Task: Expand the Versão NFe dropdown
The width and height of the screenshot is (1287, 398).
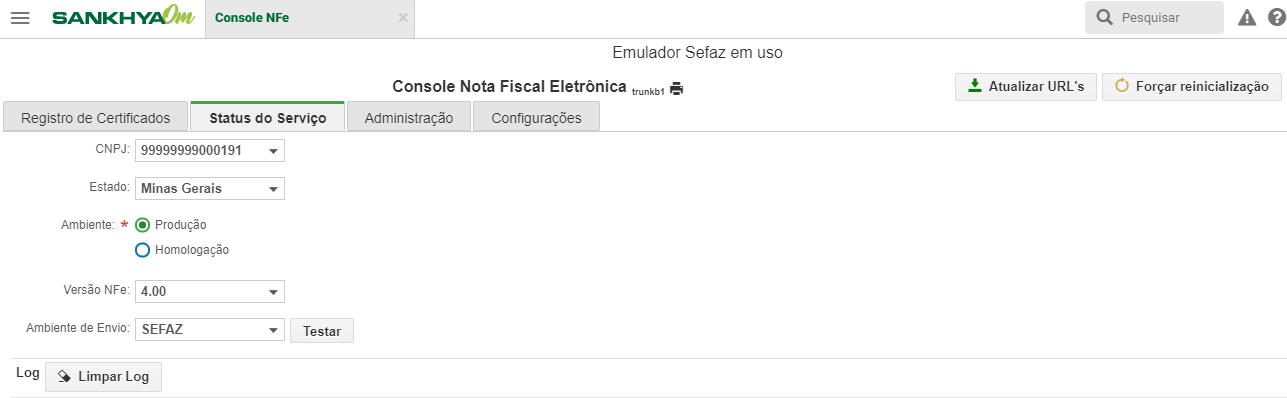Action: tap(210, 291)
